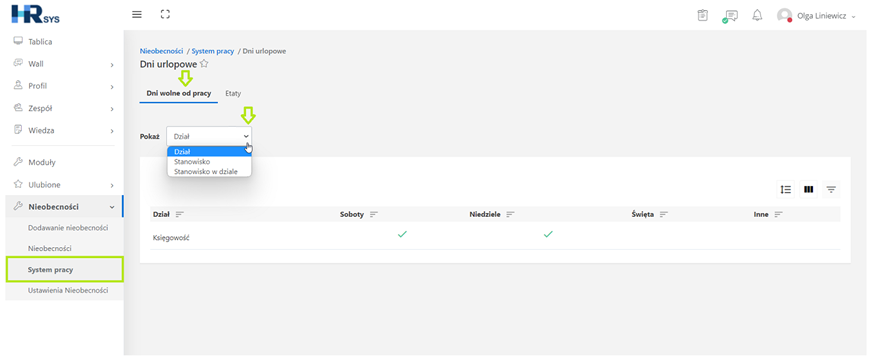Toggle the hamburger menu icon
Viewport: 872px width, 362px height.
point(137,14)
